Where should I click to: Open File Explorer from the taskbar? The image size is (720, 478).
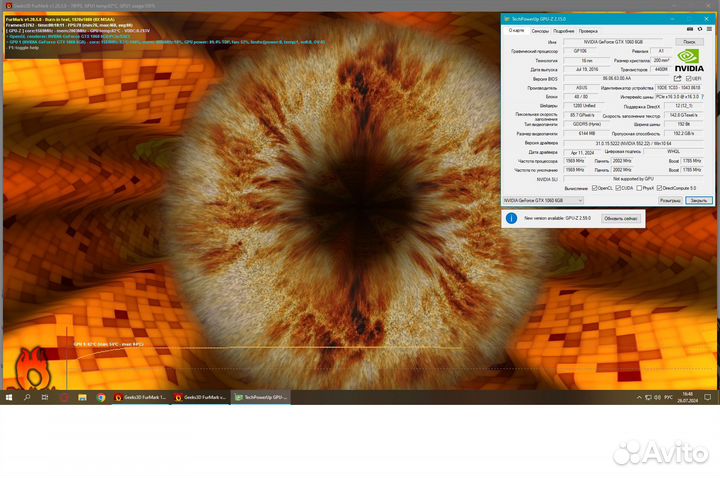click(x=82, y=397)
